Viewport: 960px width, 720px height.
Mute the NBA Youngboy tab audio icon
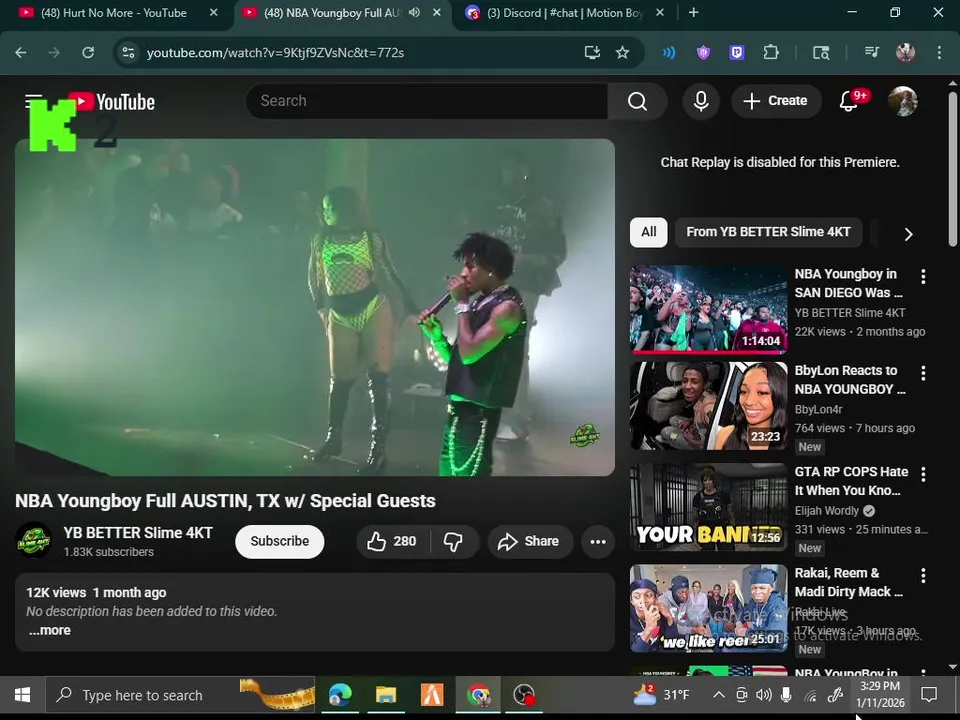point(414,13)
